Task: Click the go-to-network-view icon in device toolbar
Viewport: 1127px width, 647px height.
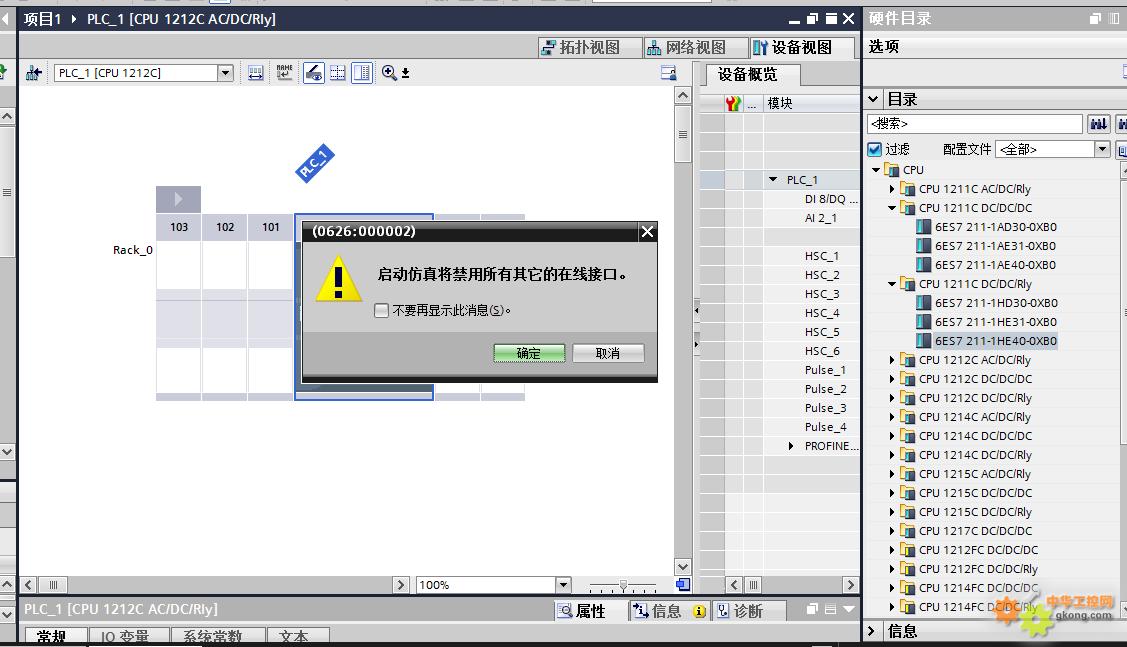Action: pyautogui.click(x=33, y=73)
